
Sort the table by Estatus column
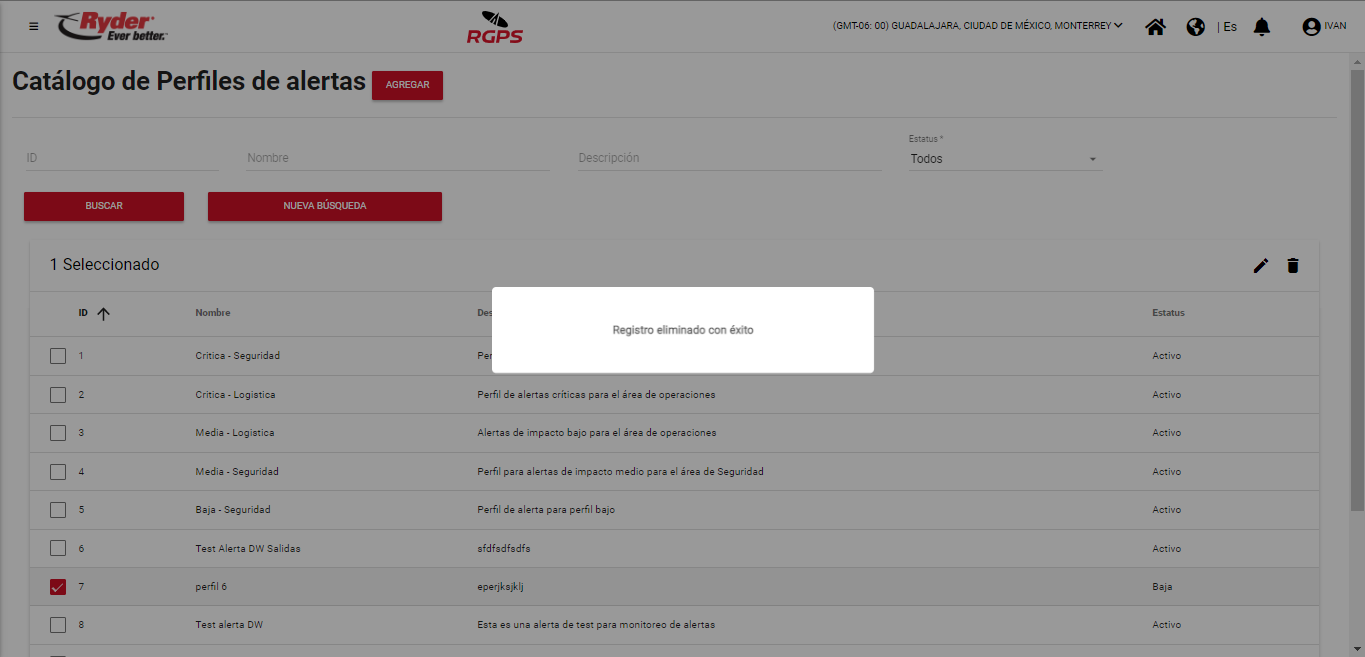point(1168,313)
